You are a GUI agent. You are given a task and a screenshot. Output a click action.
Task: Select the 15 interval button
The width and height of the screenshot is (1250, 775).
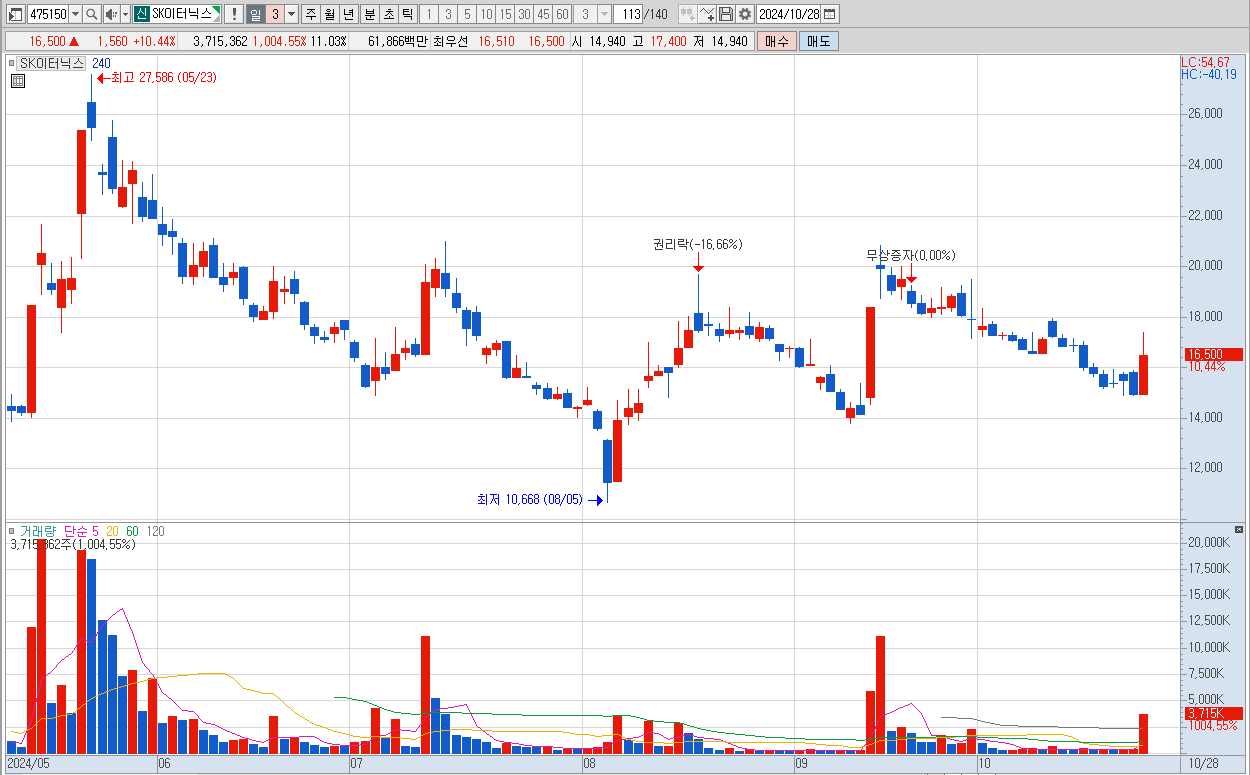[505, 14]
